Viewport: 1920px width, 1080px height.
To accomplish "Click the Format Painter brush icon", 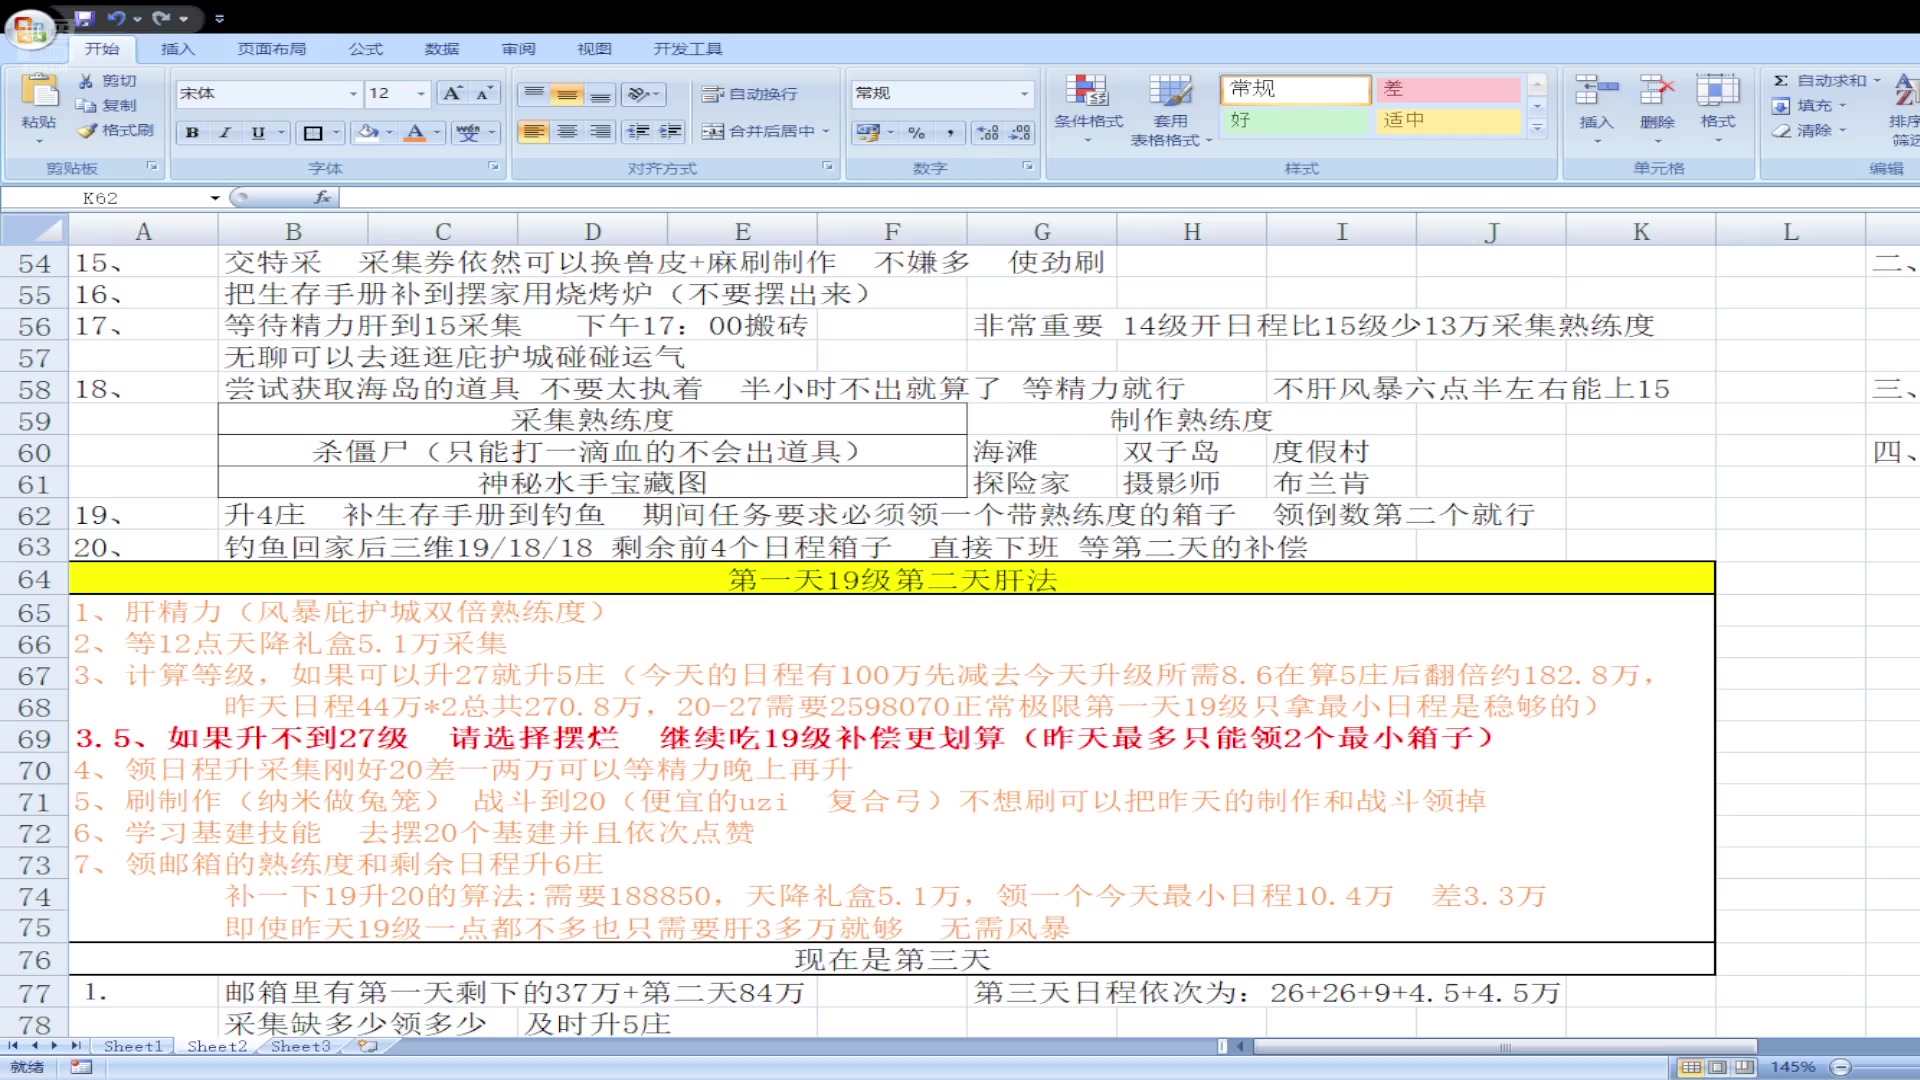I will click(x=88, y=131).
